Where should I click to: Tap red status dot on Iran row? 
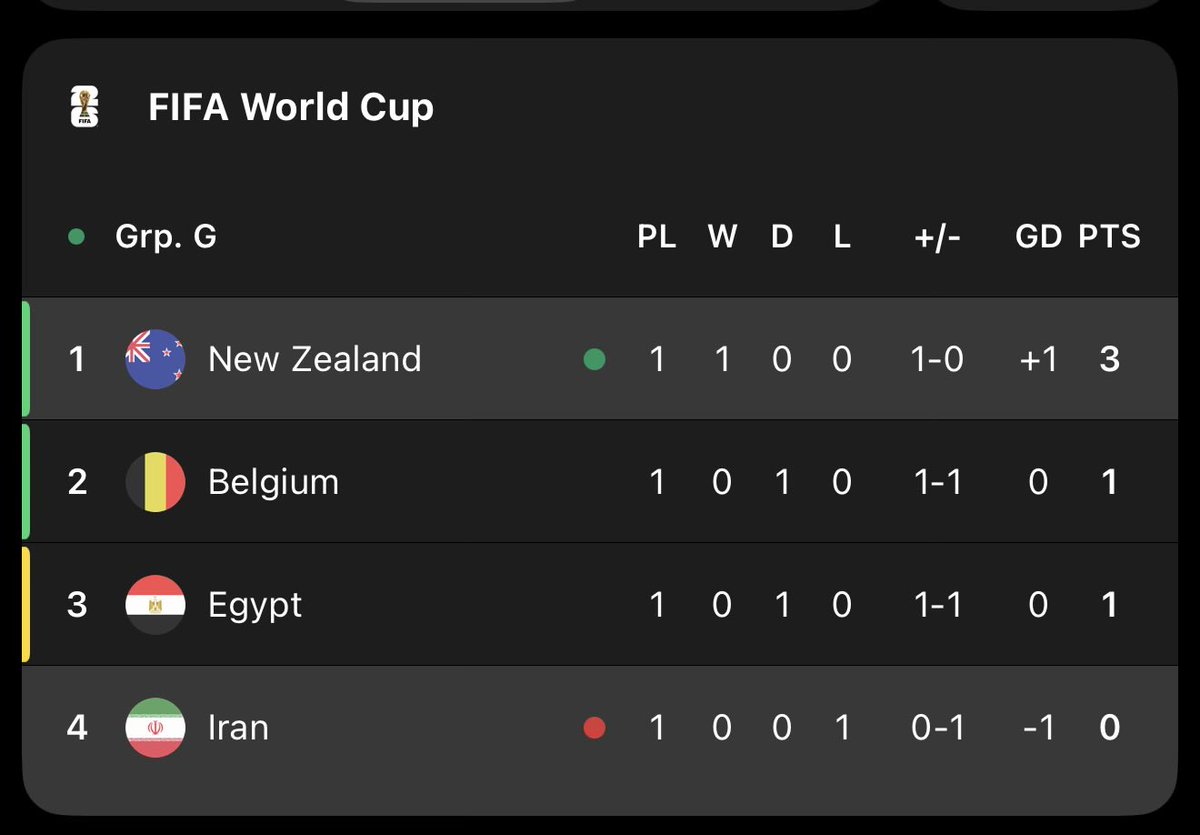594,727
